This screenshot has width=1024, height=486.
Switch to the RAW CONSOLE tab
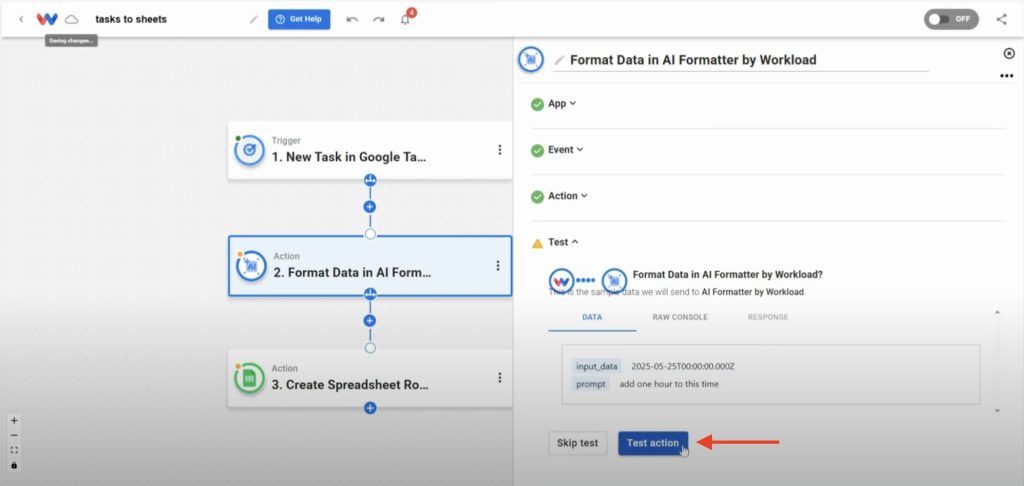pyautogui.click(x=680, y=317)
